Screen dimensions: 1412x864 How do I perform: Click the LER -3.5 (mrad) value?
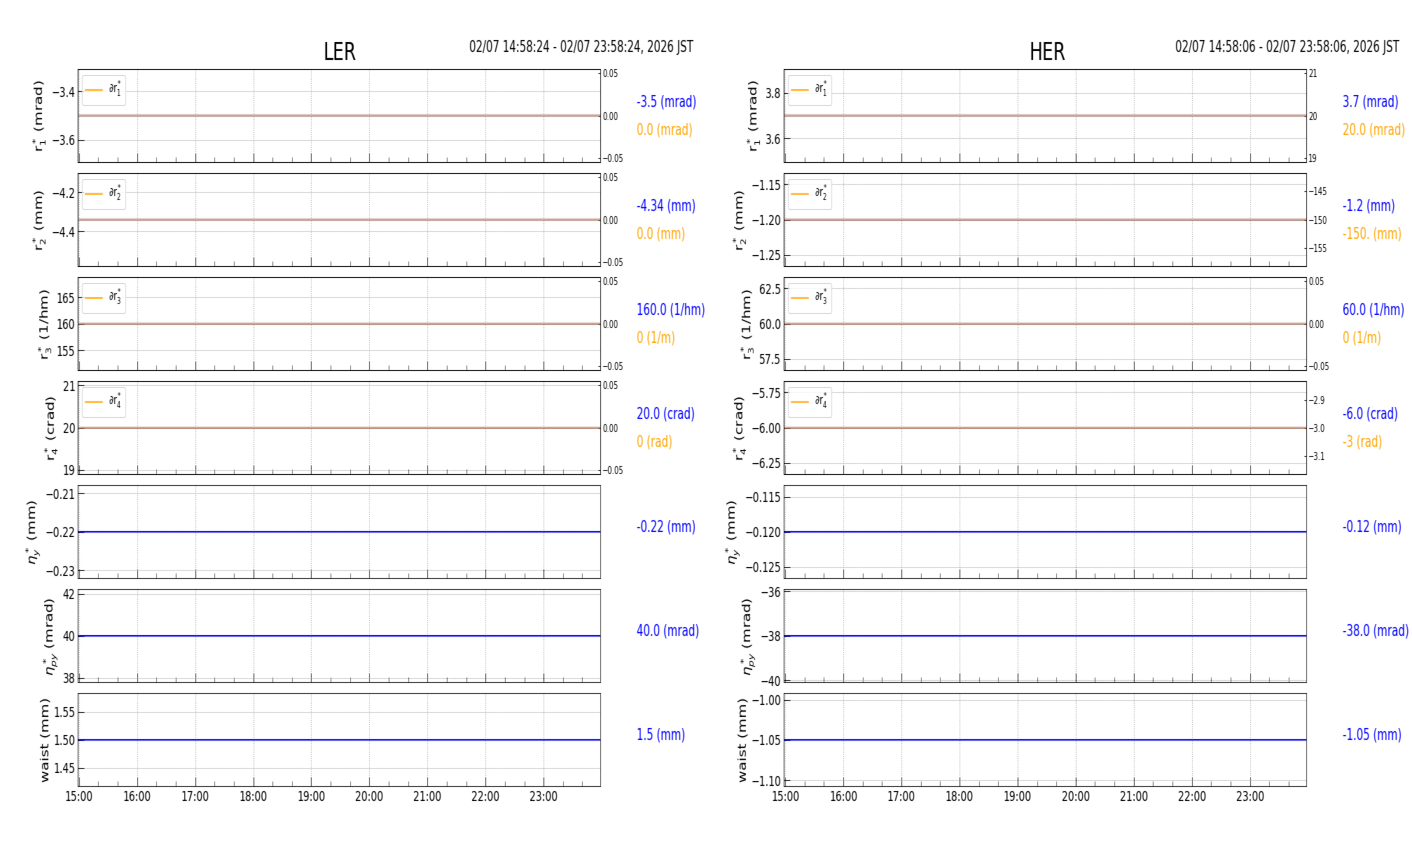point(666,102)
